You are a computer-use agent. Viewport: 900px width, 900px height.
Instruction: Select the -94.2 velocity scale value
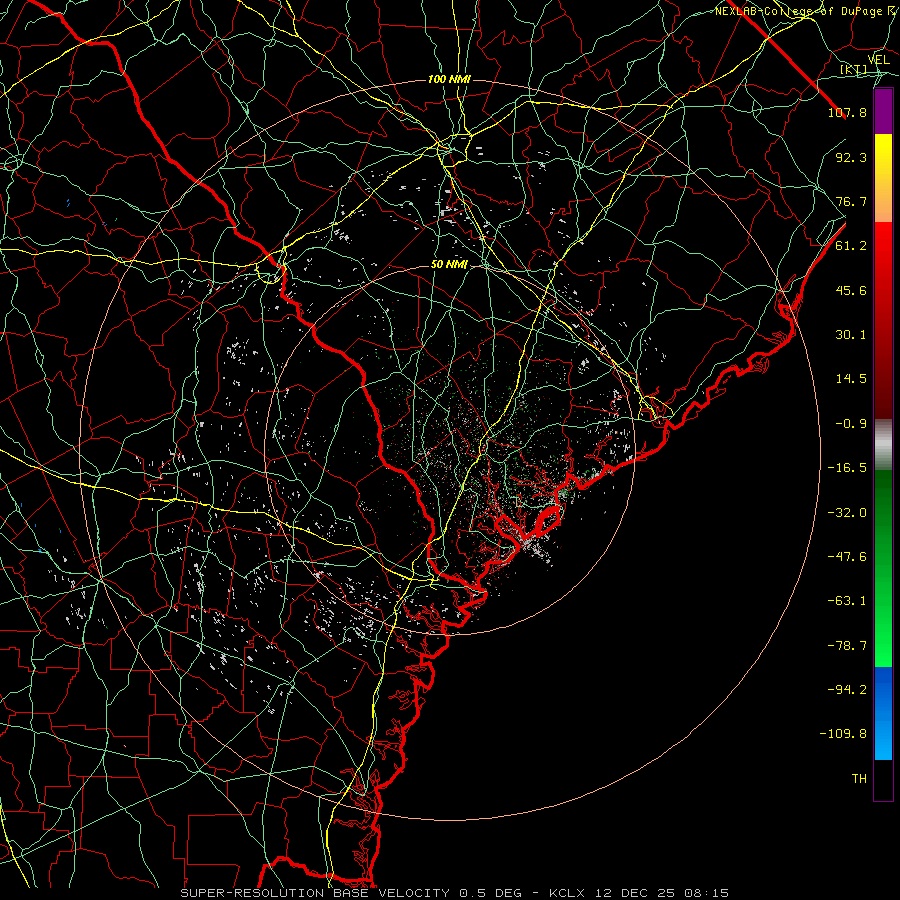click(847, 689)
